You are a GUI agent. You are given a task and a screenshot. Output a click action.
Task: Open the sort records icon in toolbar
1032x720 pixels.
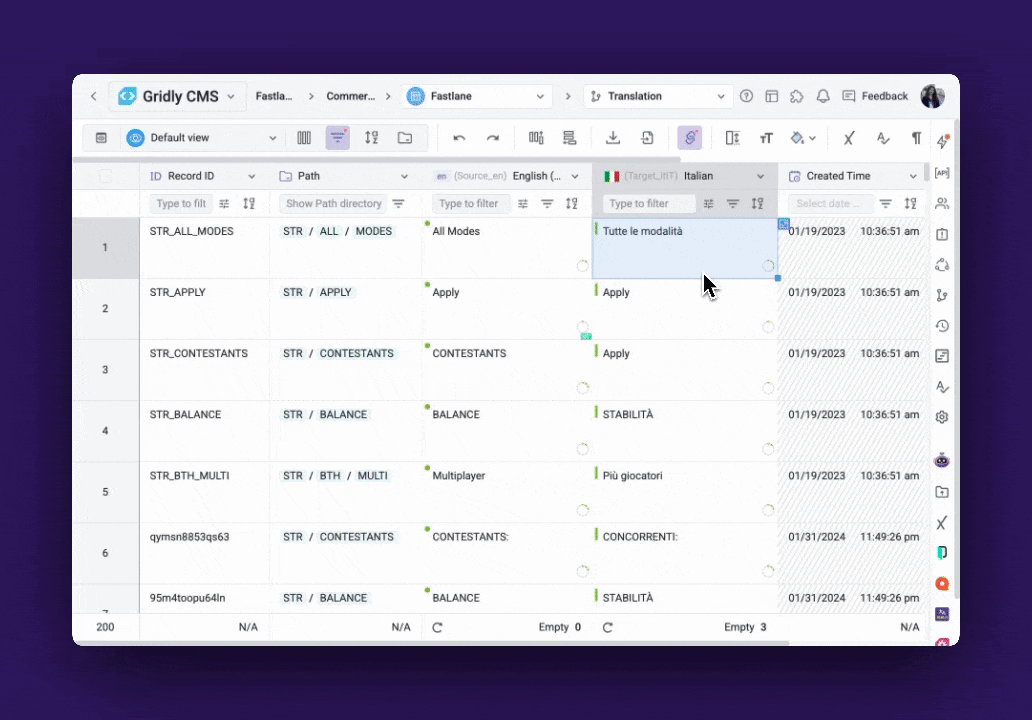372,138
